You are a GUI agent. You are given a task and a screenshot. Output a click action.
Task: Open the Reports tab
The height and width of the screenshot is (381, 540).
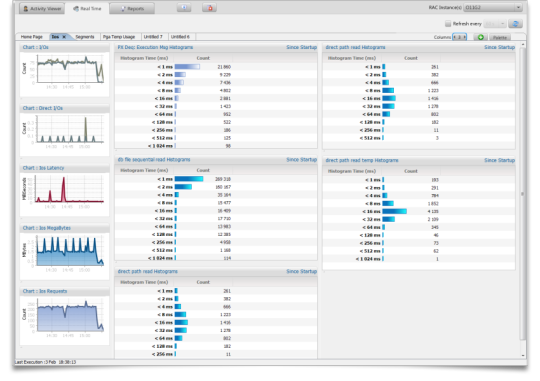coord(132,9)
